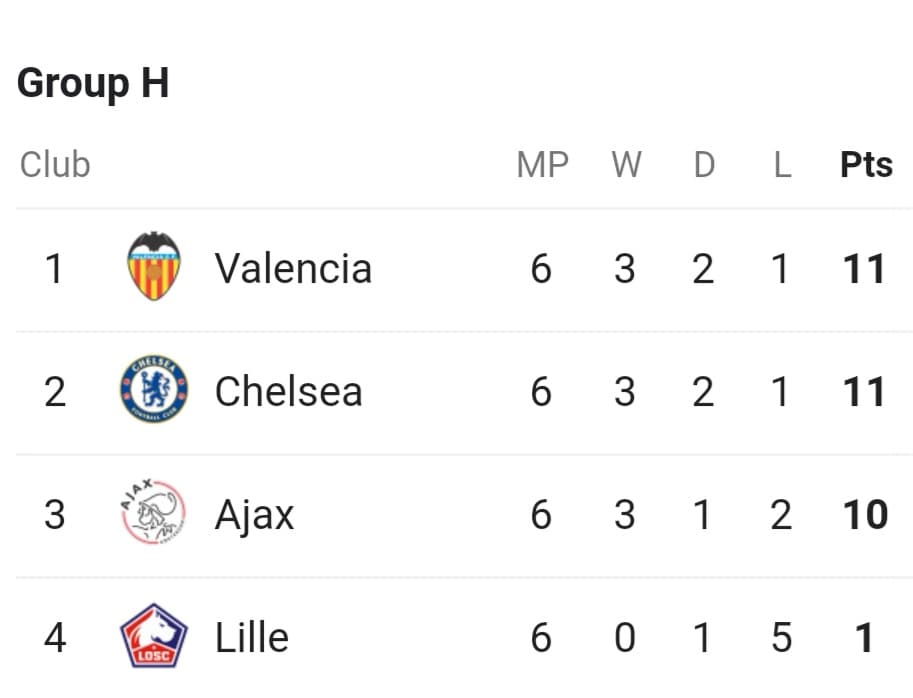The height and width of the screenshot is (698, 913).
Task: Click rank number 2 beside Chelsea
Action: point(55,391)
